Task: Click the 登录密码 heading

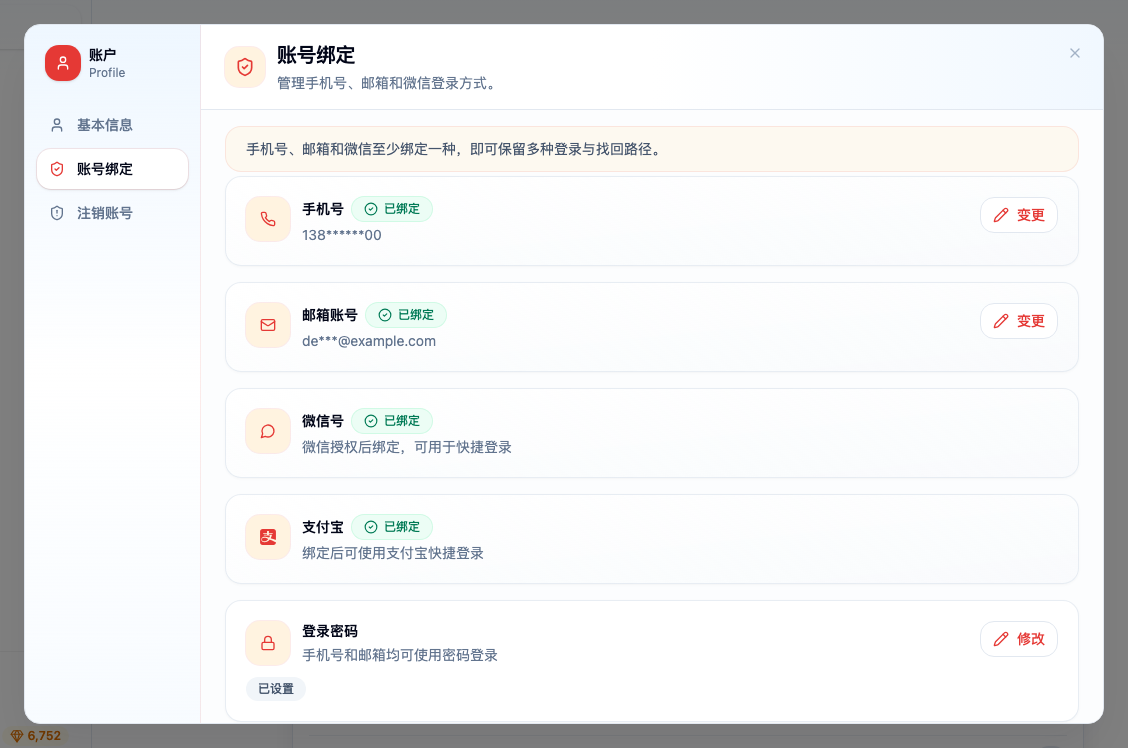Action: (330, 631)
